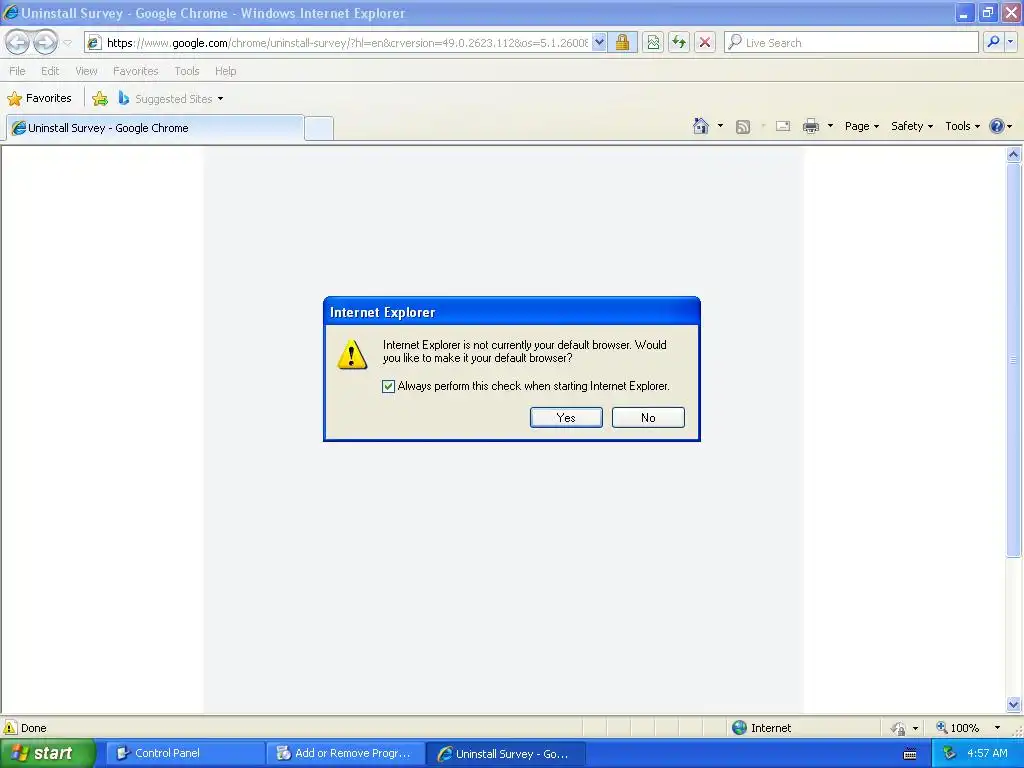
Task: Click the Back navigation arrow
Action: 18,43
